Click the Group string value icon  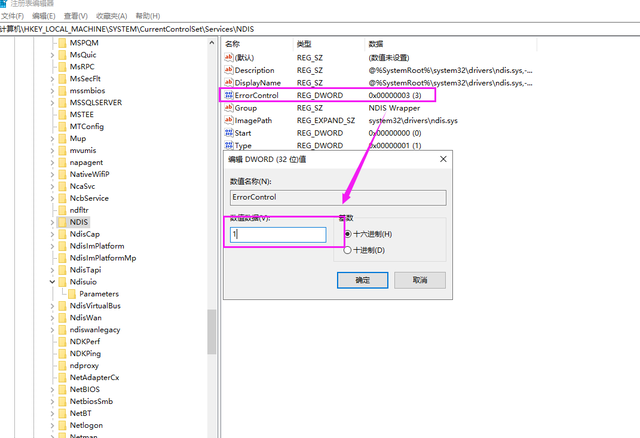coord(229,108)
